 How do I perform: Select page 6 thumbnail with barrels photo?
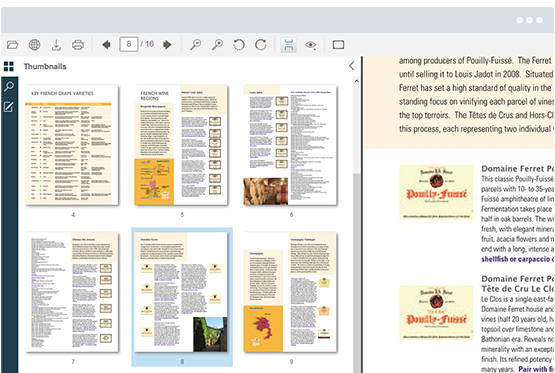(290, 145)
